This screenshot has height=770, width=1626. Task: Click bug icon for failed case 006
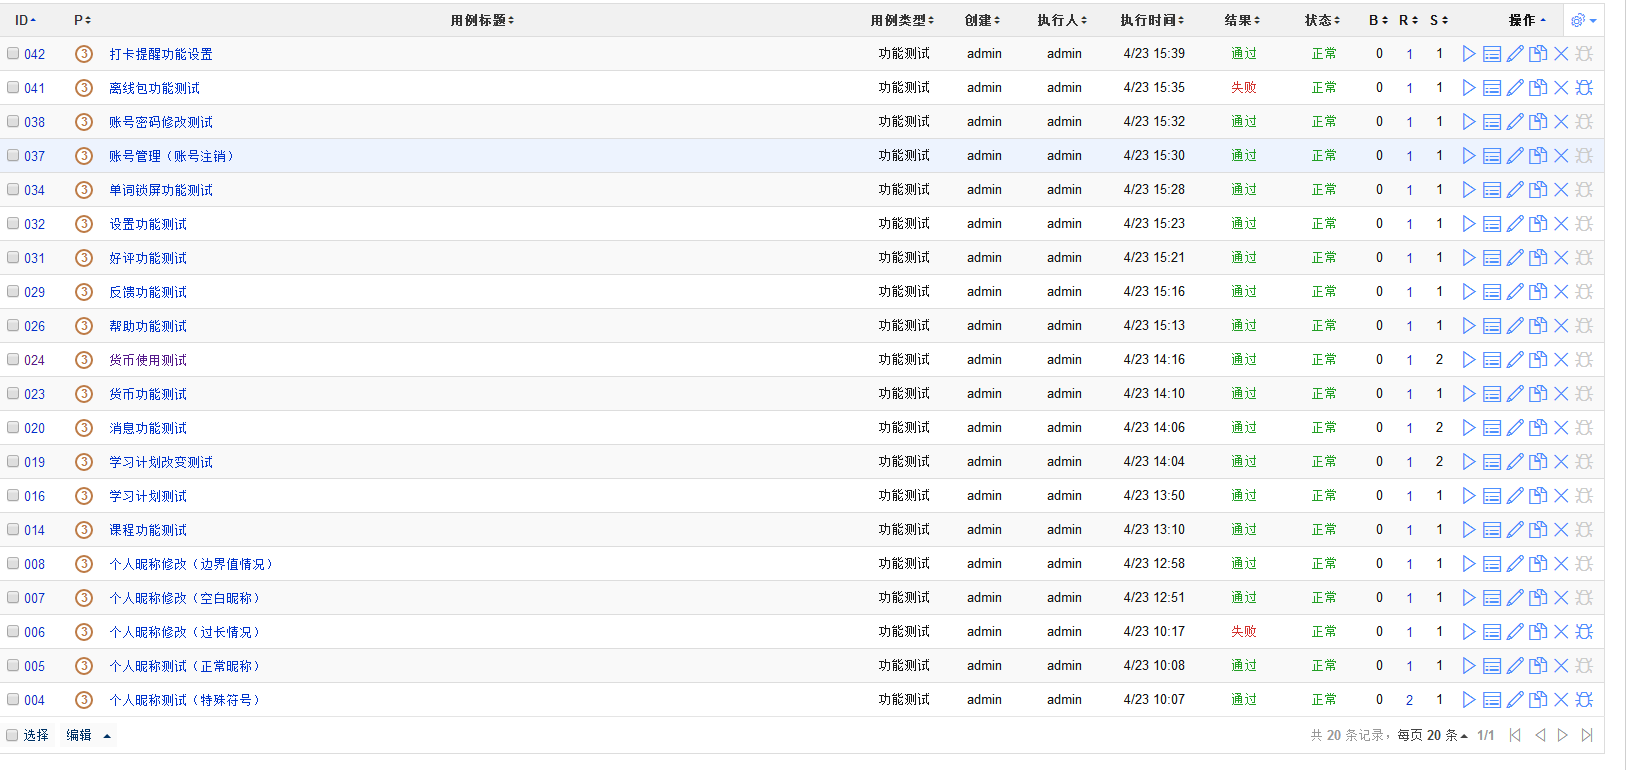click(x=1584, y=632)
